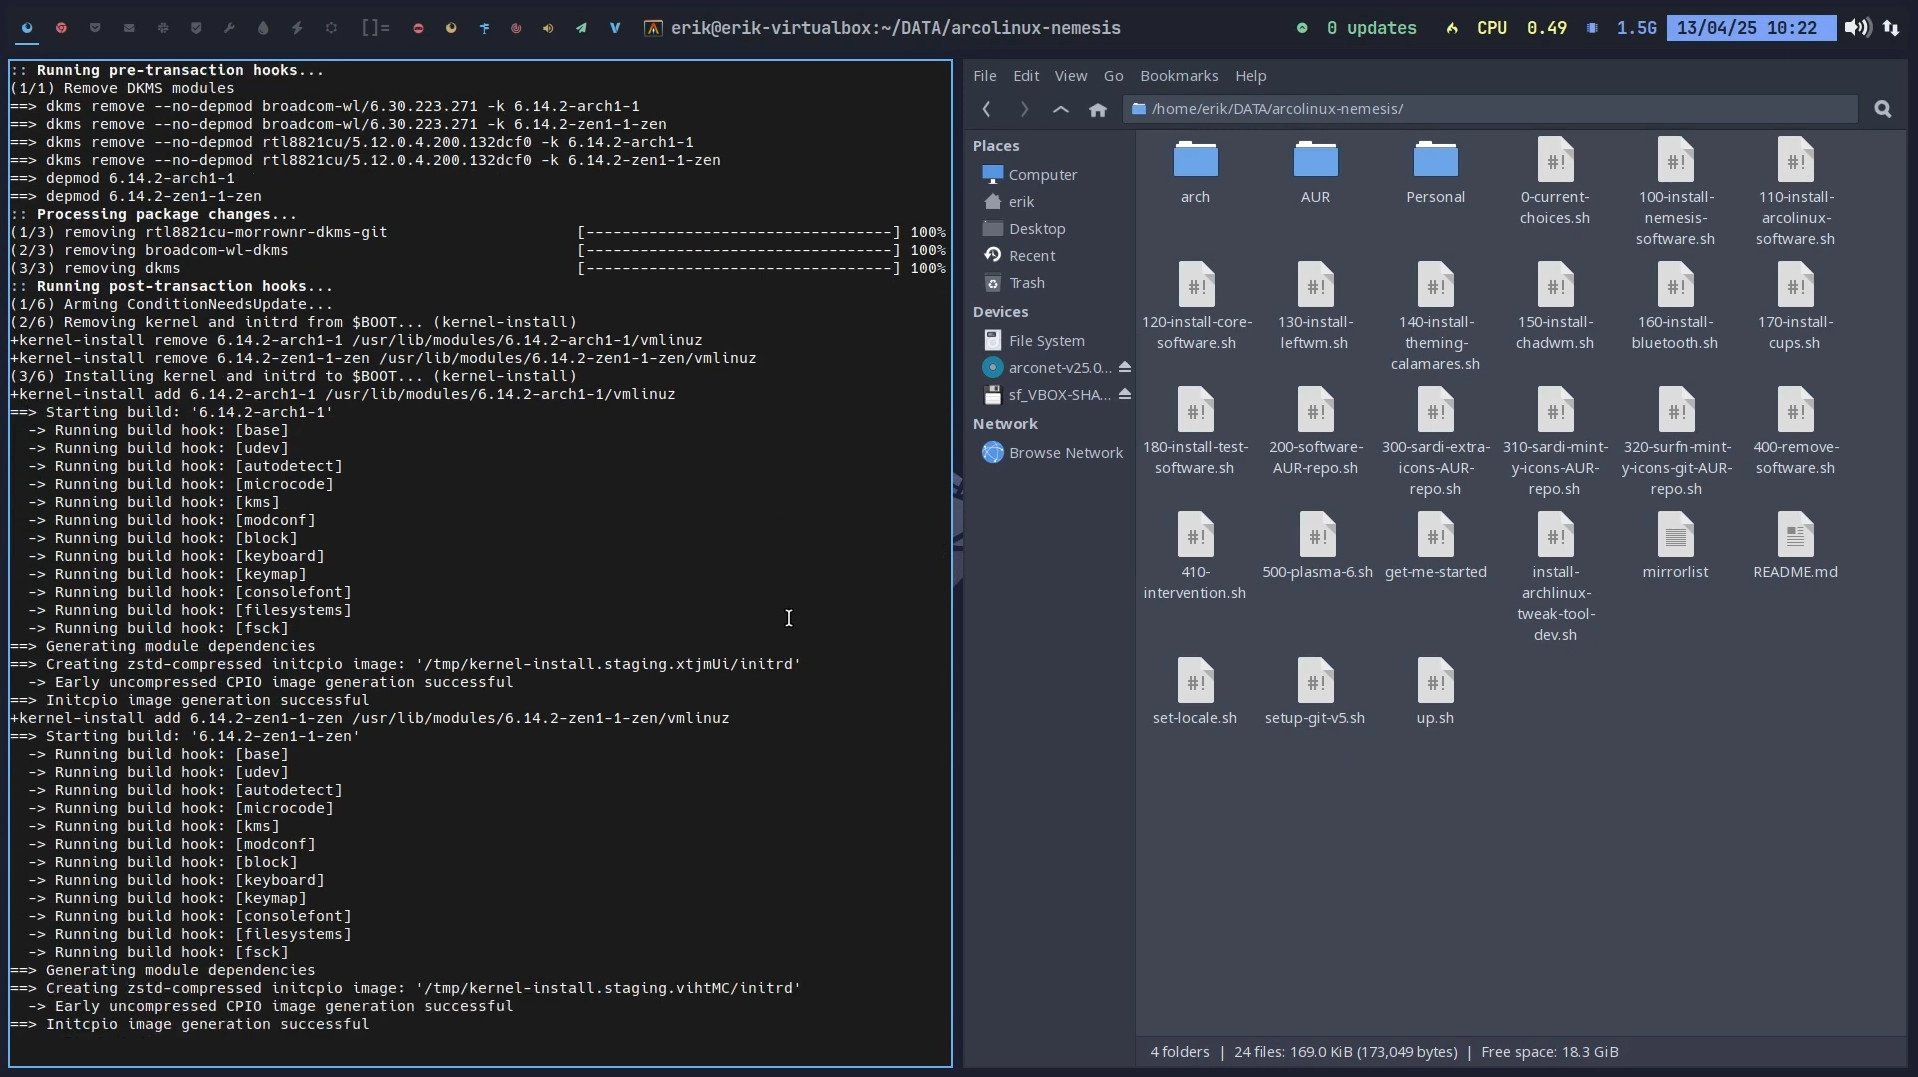The height and width of the screenshot is (1077, 1918).
Task: Eject the arconet-v25.0 device
Action: (1124, 367)
